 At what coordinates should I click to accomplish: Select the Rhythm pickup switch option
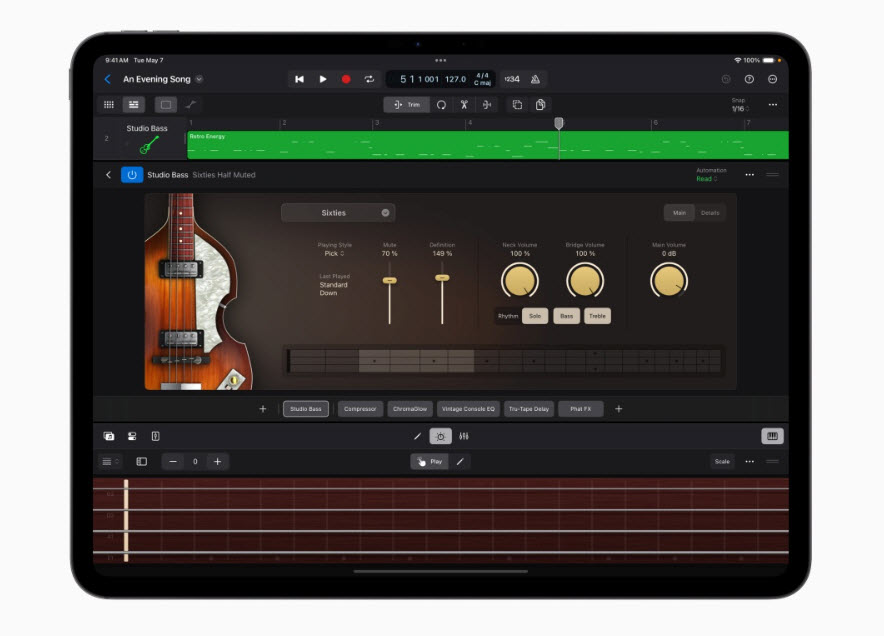tap(508, 316)
